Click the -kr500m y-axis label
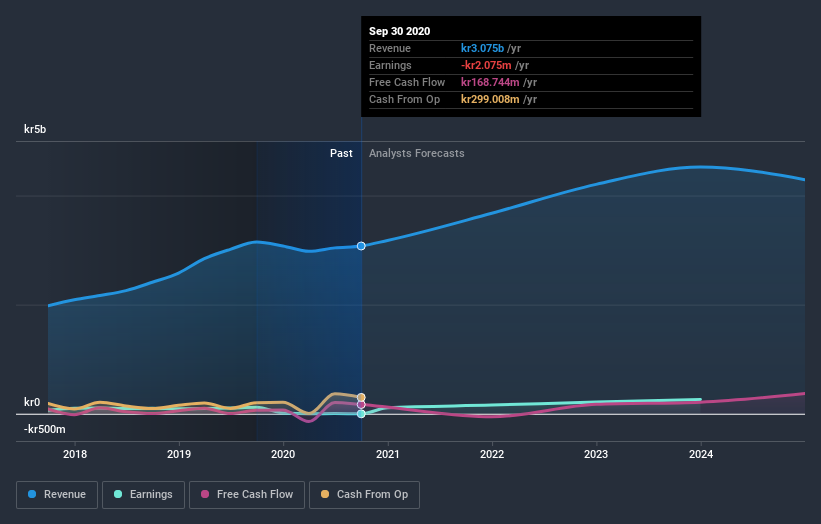The width and height of the screenshot is (821, 524). coord(45,429)
